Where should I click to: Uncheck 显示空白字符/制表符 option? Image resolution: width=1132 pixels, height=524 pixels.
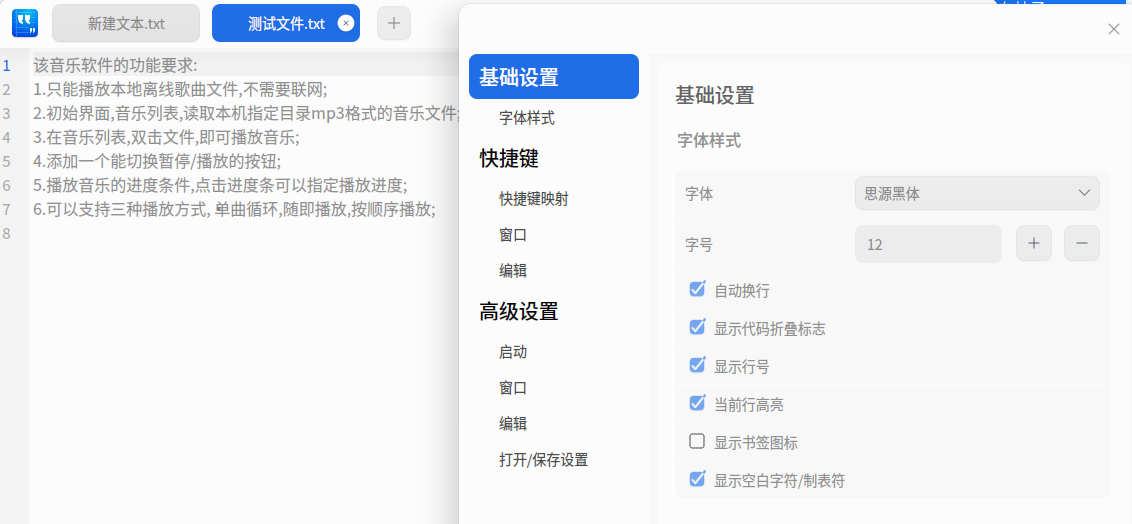tap(697, 479)
